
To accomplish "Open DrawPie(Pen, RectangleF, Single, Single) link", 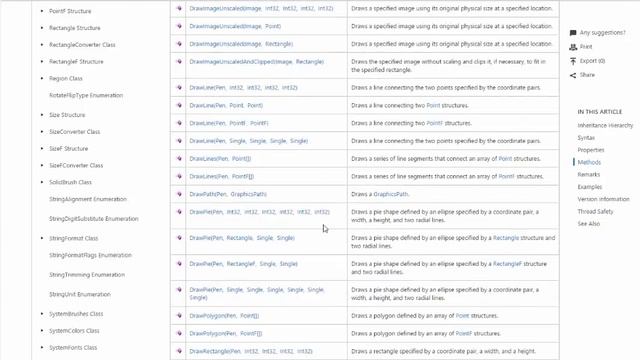I will pyautogui.click(x=243, y=264).
